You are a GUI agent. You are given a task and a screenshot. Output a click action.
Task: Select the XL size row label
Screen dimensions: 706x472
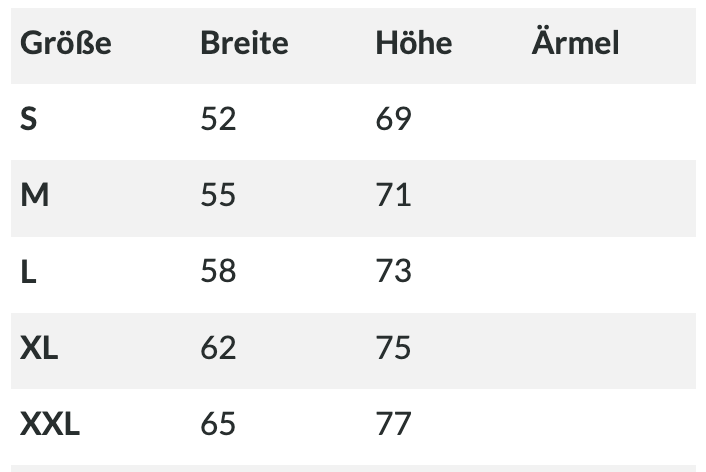(39, 348)
